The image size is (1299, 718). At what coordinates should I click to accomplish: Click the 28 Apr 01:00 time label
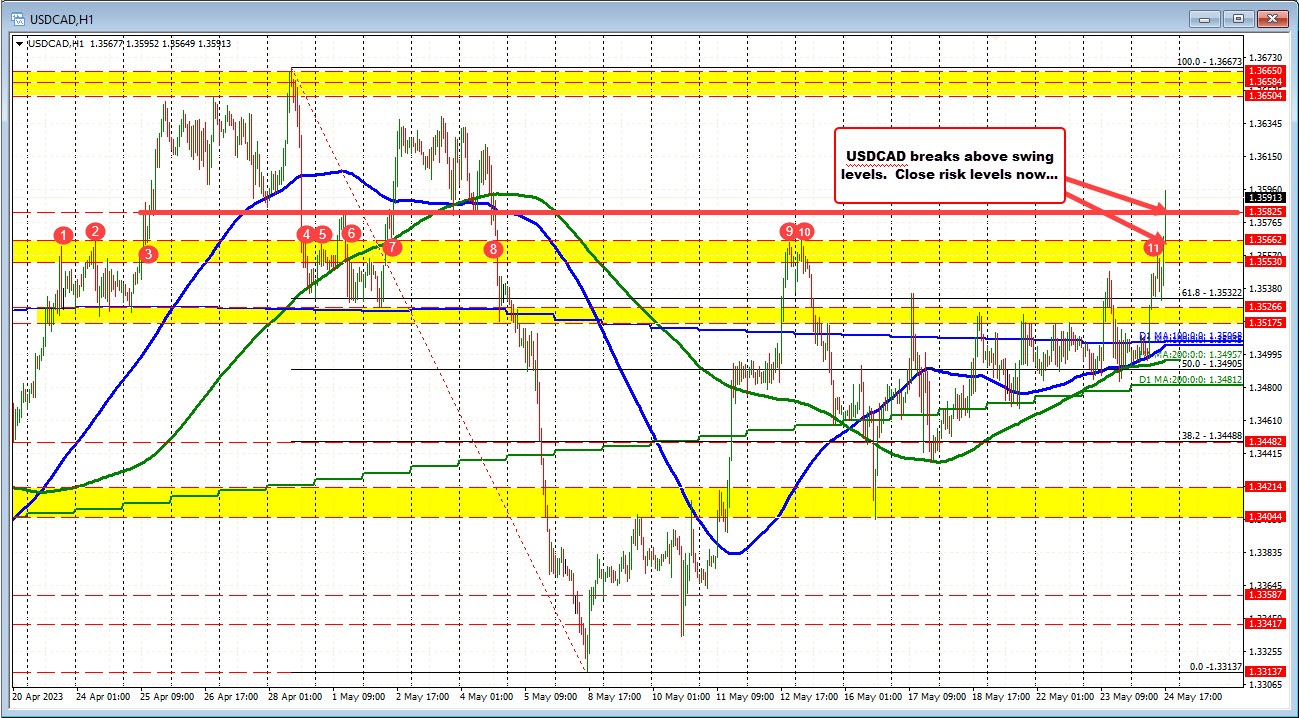(296, 695)
